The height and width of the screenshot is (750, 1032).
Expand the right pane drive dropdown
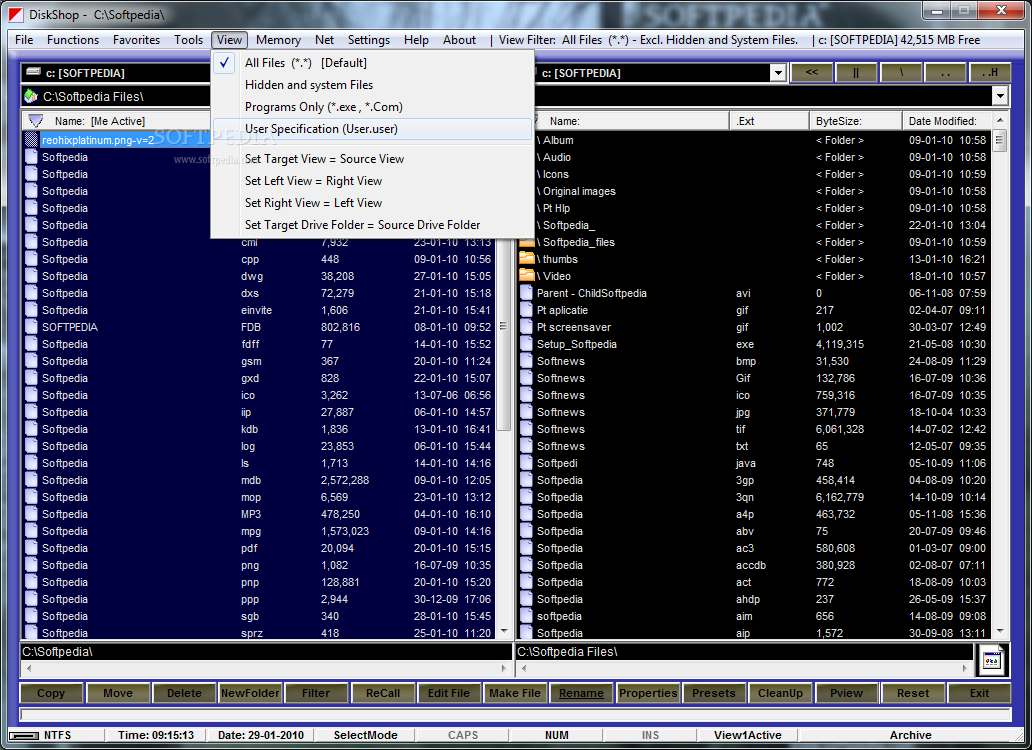777,72
